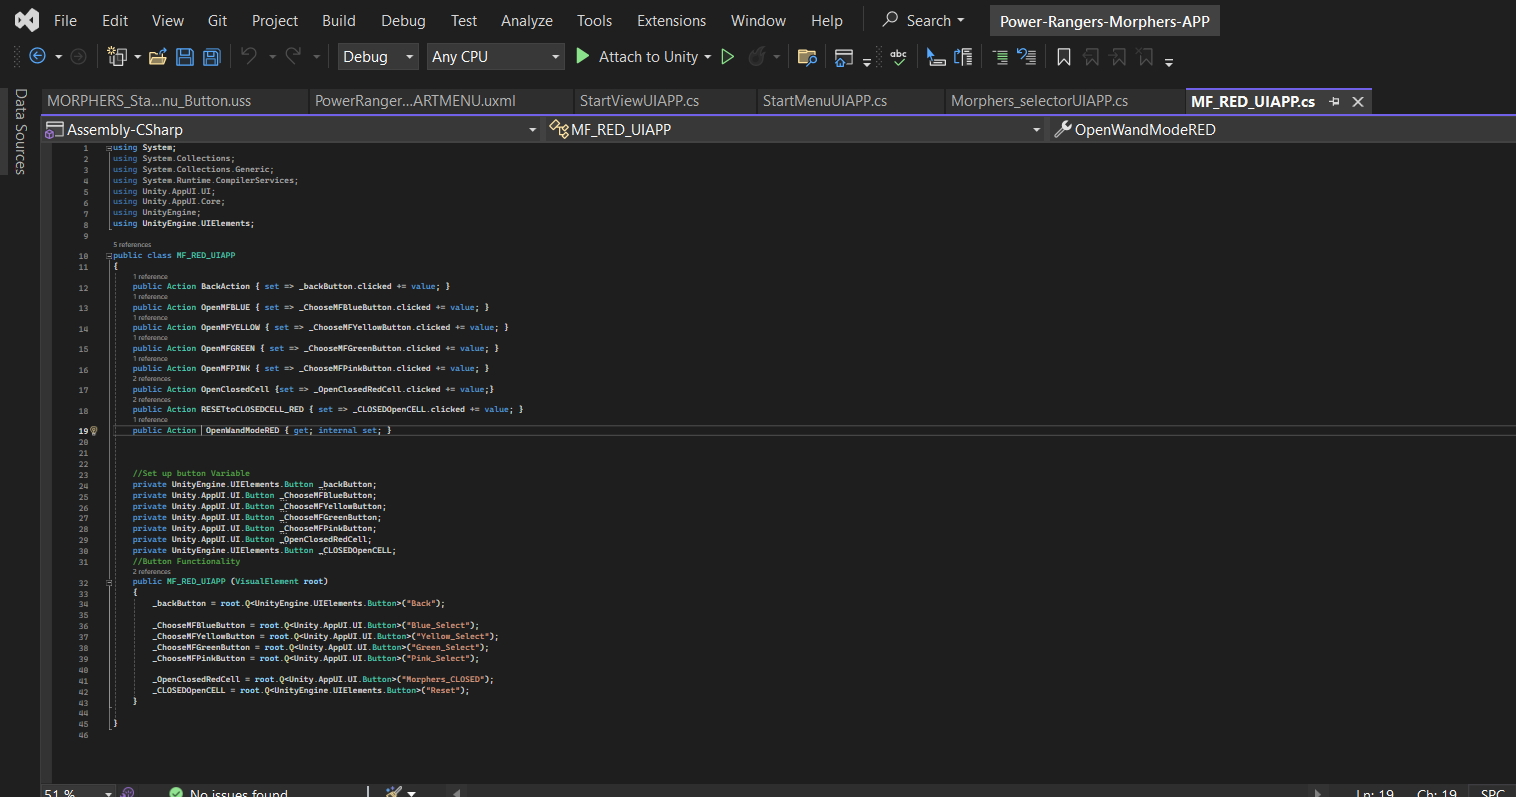The width and height of the screenshot is (1516, 797).
Task: Click the Find in Files folder-search icon
Action: 807,57
